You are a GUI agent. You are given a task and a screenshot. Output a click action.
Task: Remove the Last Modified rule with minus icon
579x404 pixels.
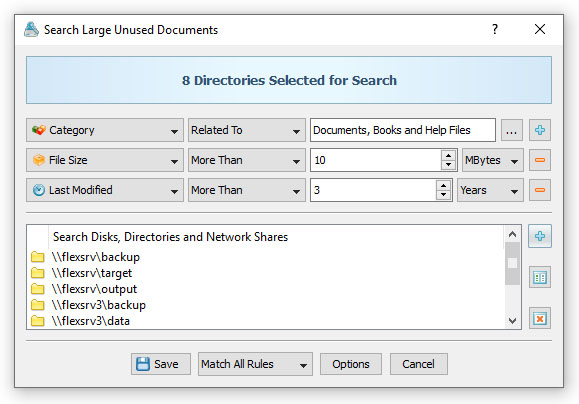point(539,190)
